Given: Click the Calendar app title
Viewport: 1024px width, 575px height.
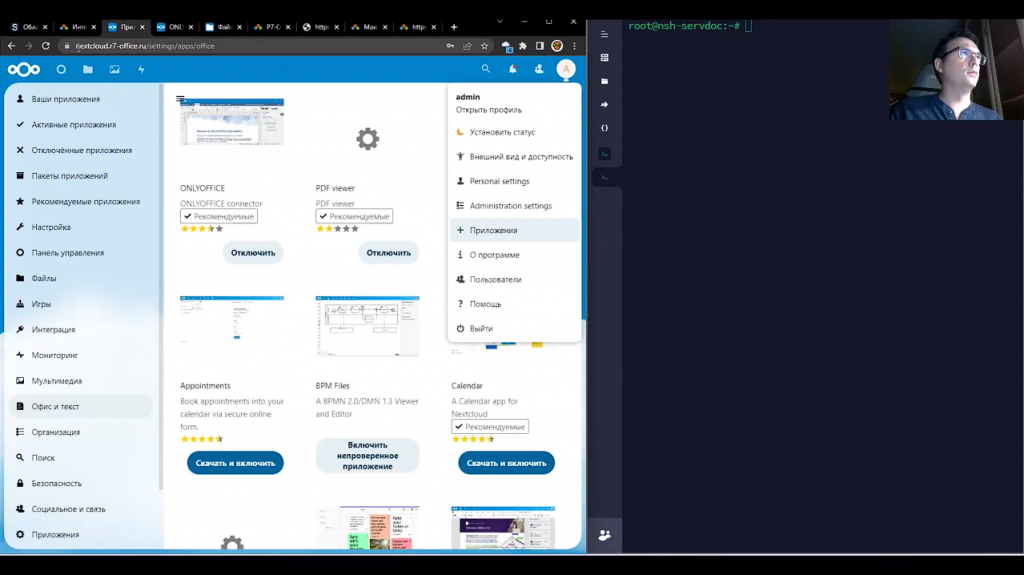Looking at the screenshot, I should click(x=467, y=386).
